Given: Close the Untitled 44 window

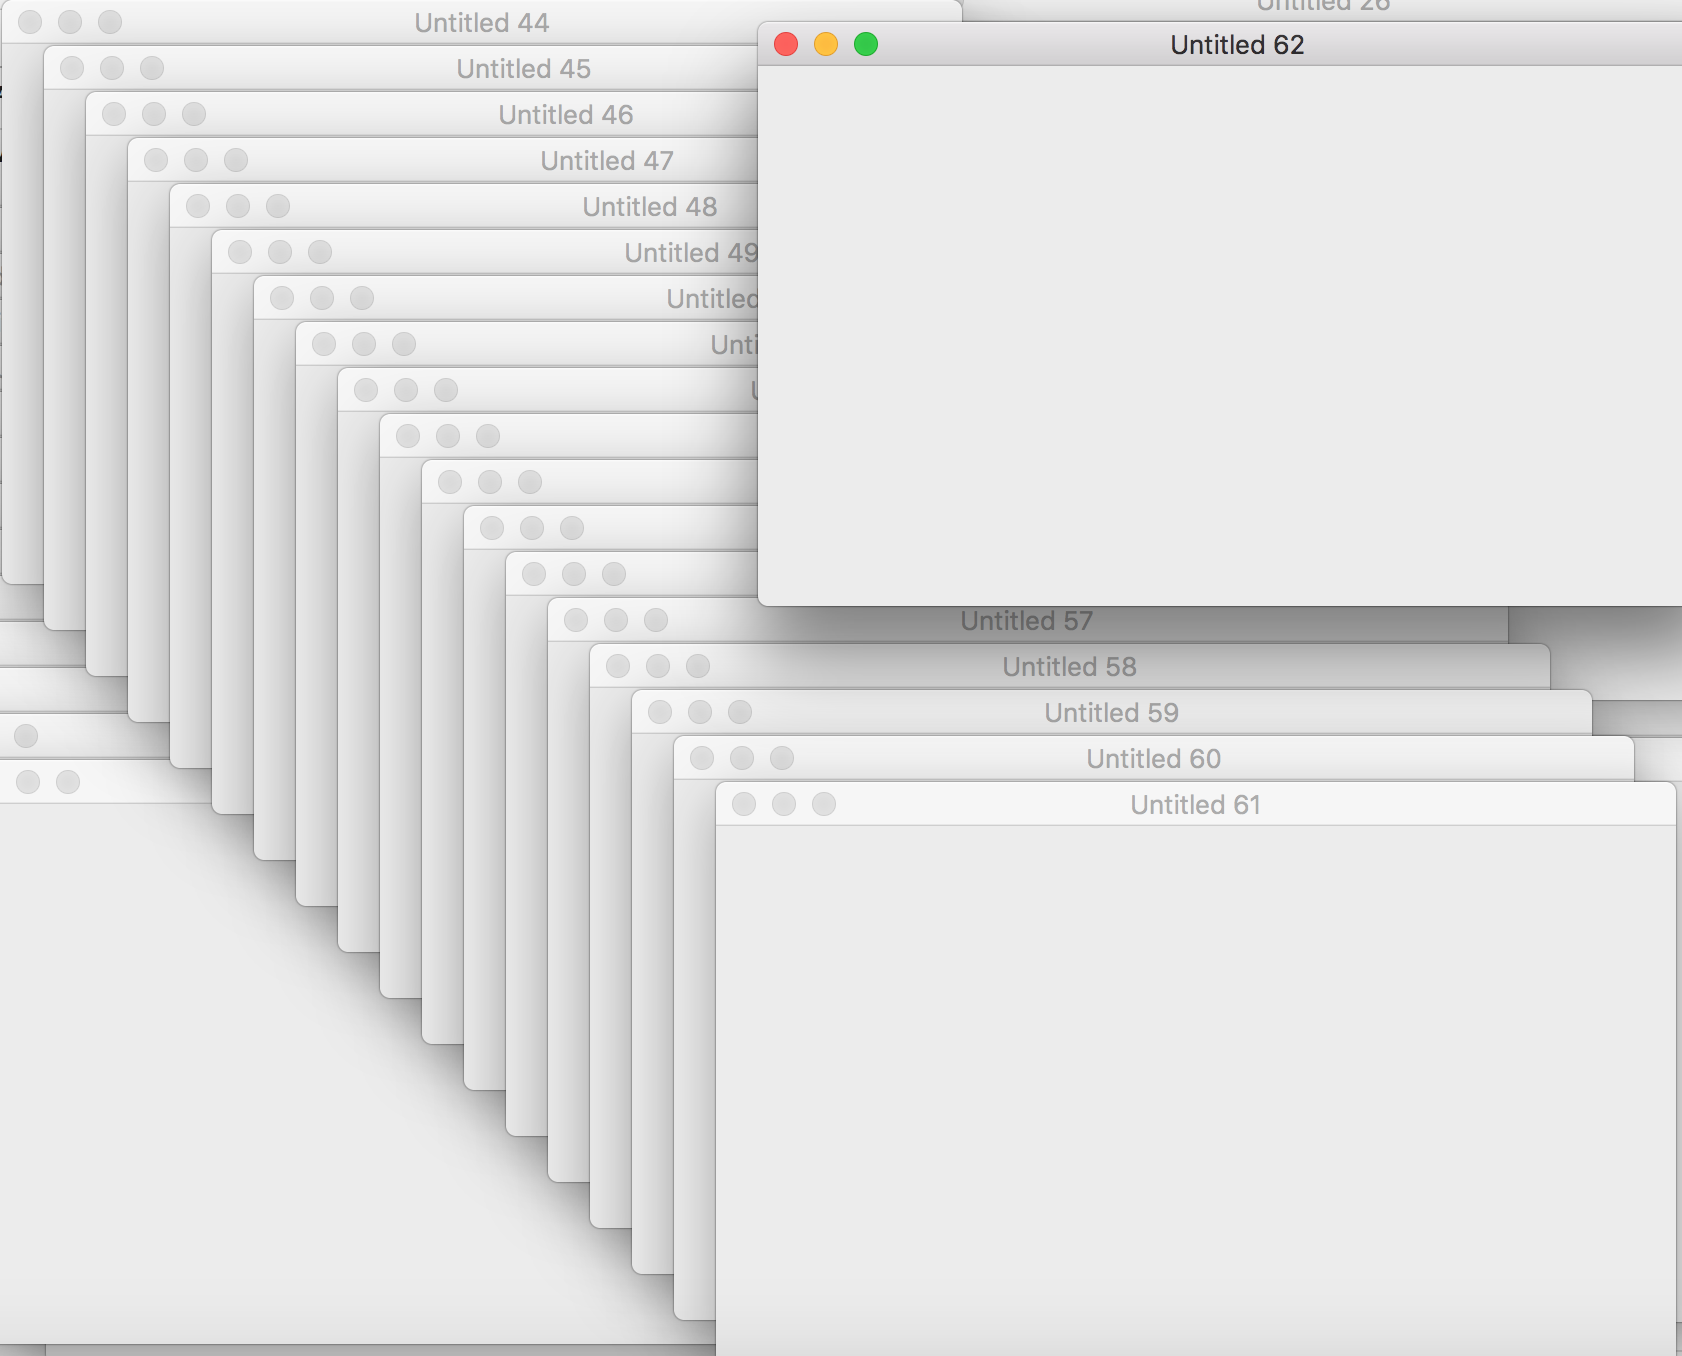Looking at the screenshot, I should (30, 22).
